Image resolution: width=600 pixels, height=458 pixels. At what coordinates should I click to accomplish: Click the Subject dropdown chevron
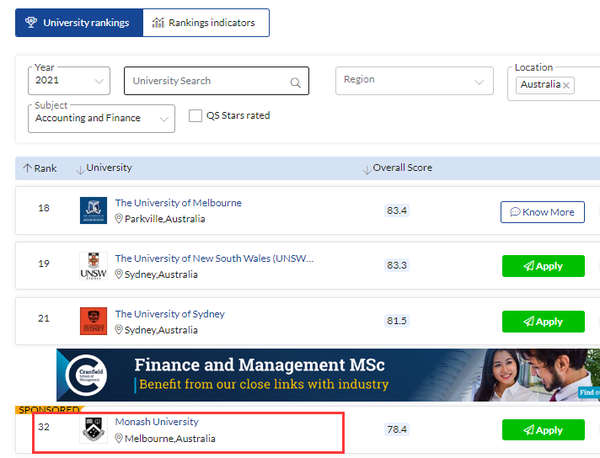(164, 119)
